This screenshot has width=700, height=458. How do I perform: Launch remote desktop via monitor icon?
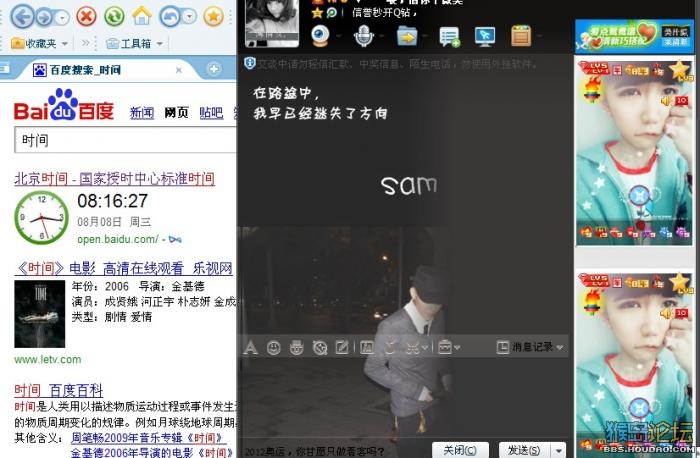coord(485,37)
